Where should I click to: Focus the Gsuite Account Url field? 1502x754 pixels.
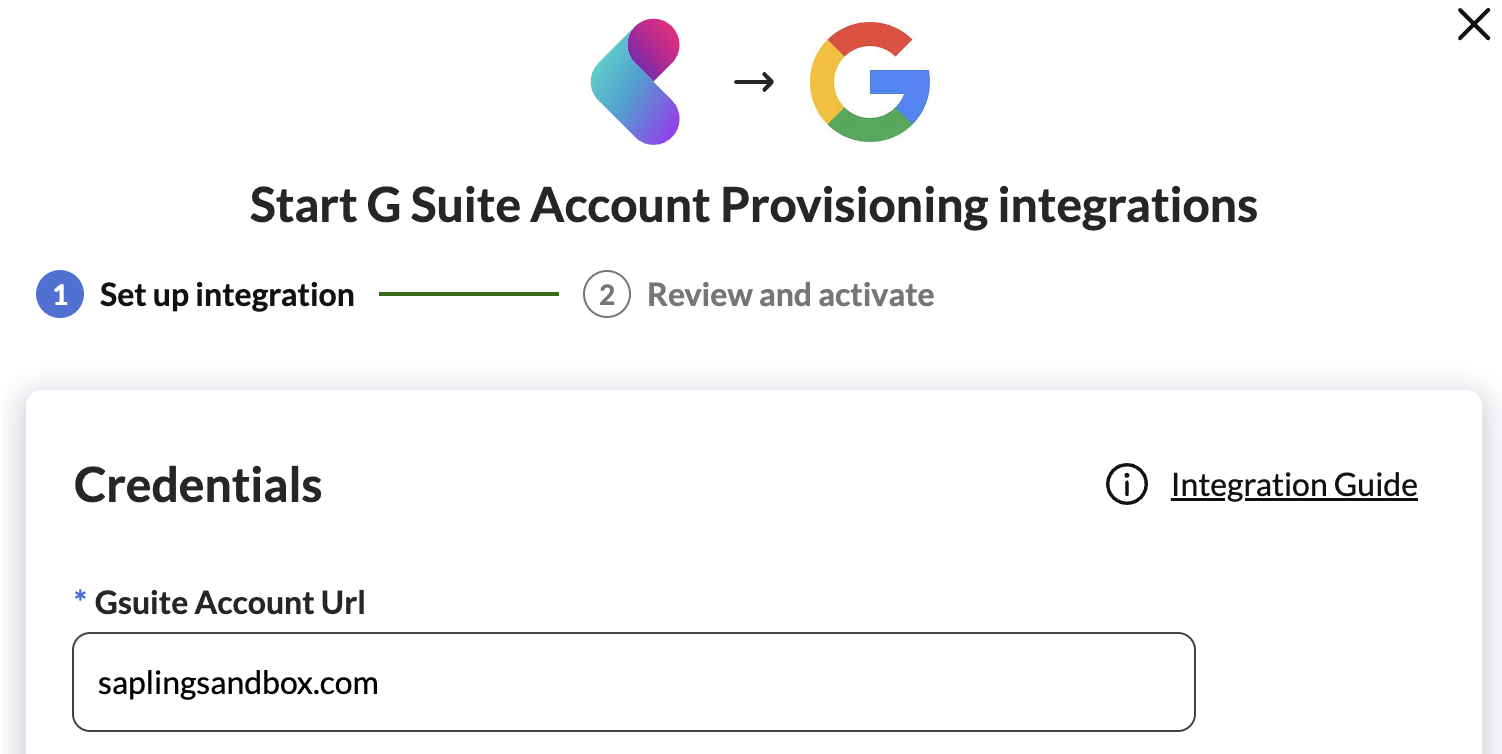point(633,682)
